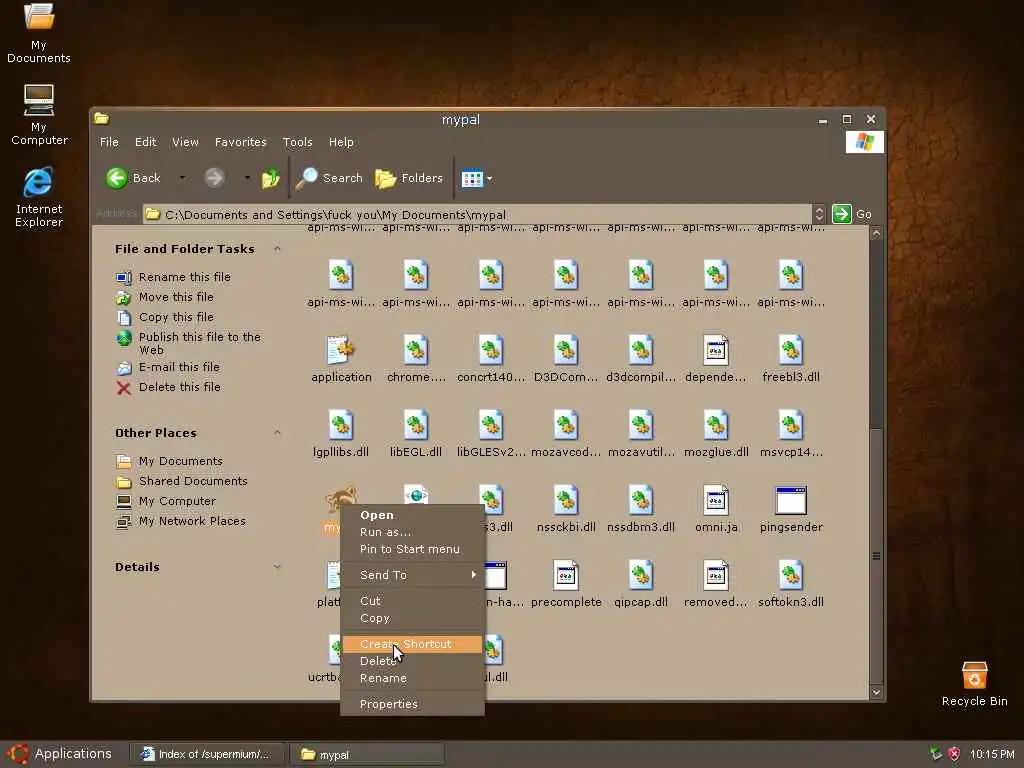Open Recycle Bin desktop icon
This screenshot has height=768, width=1024.
(974, 684)
